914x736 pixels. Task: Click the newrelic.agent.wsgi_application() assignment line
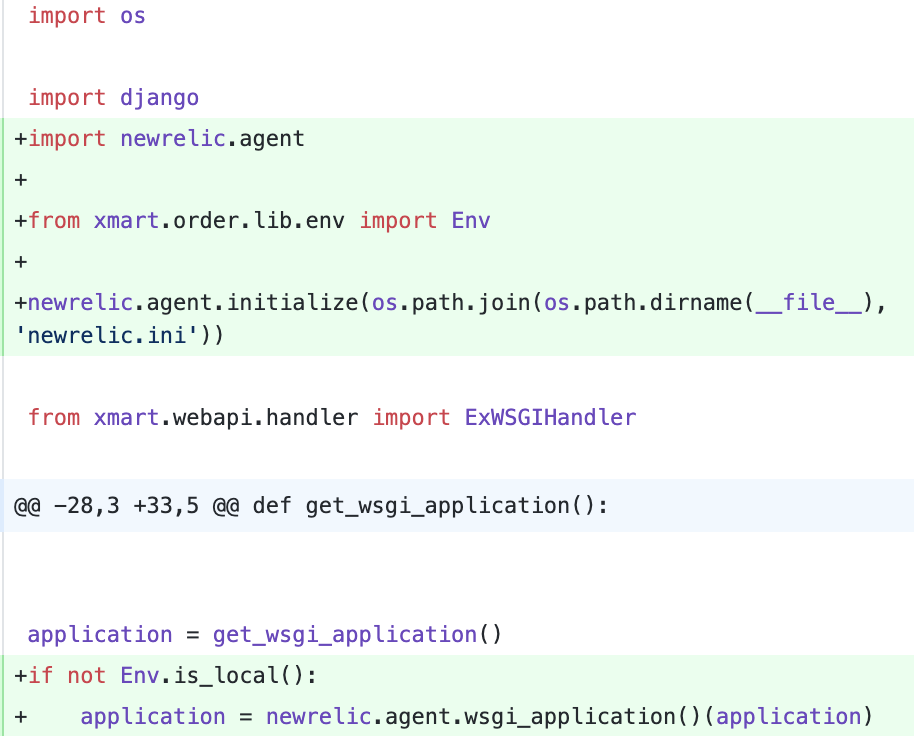click(444, 716)
